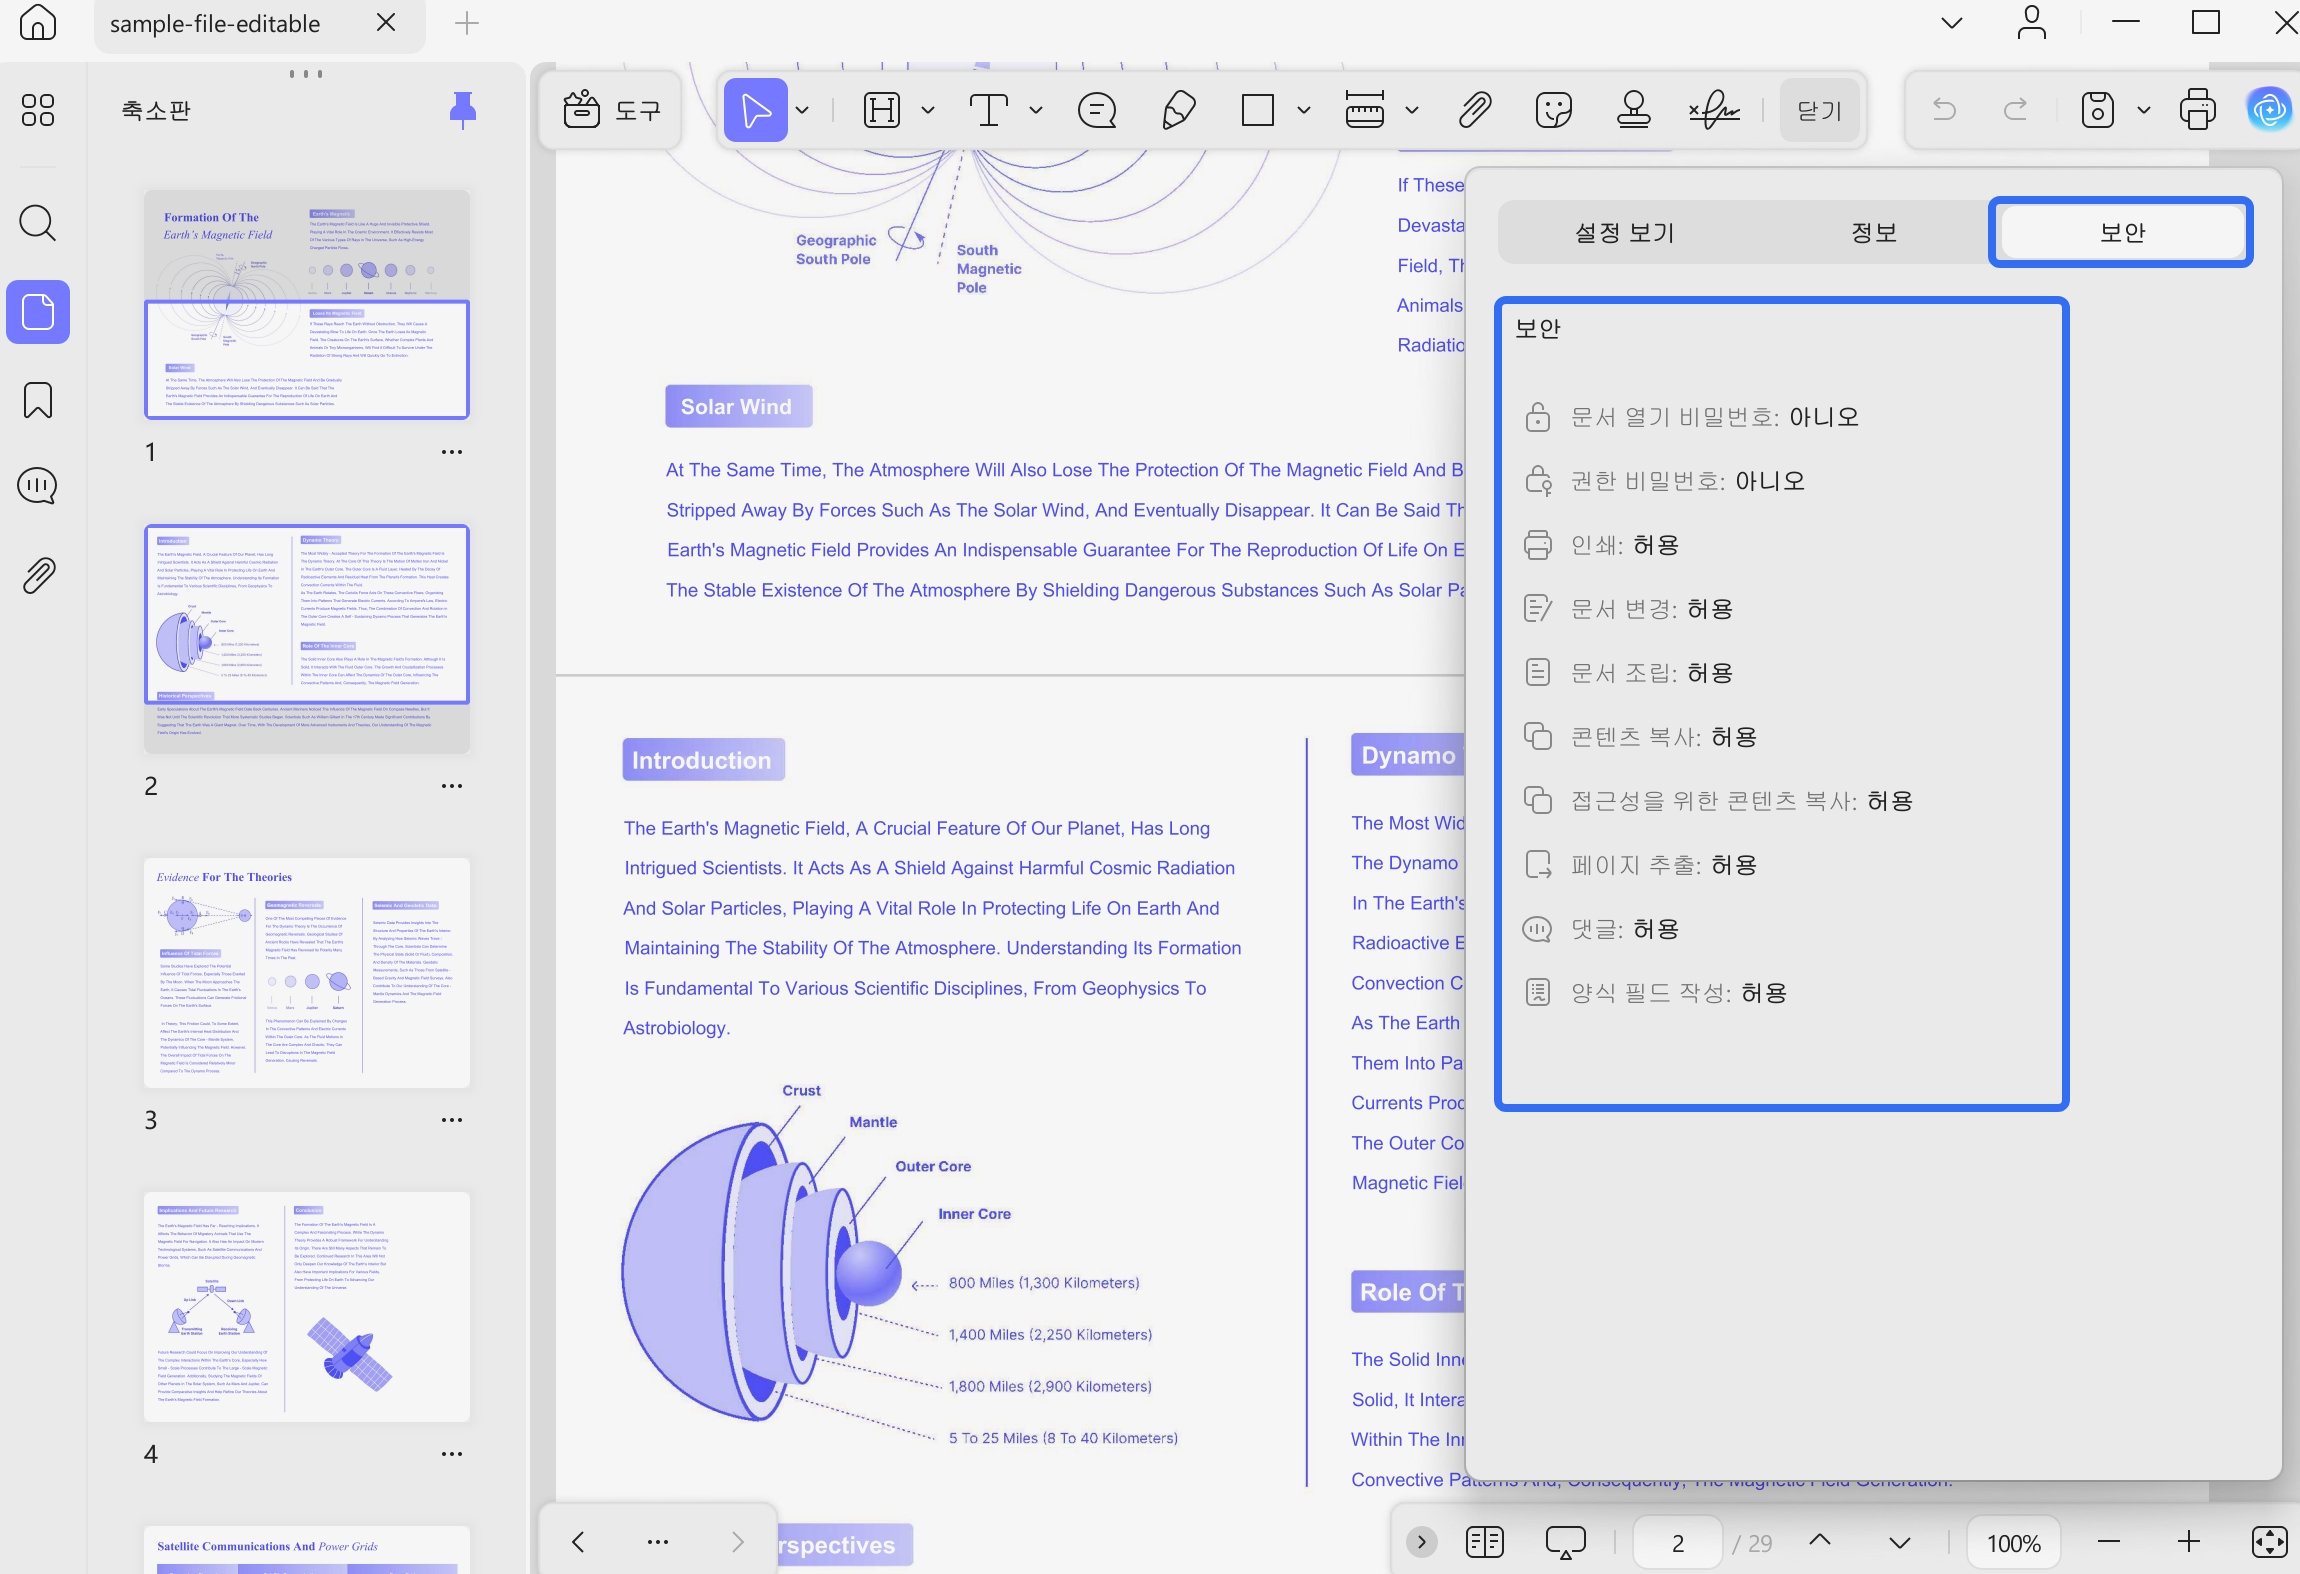Go back with the left arrow

[578, 1542]
